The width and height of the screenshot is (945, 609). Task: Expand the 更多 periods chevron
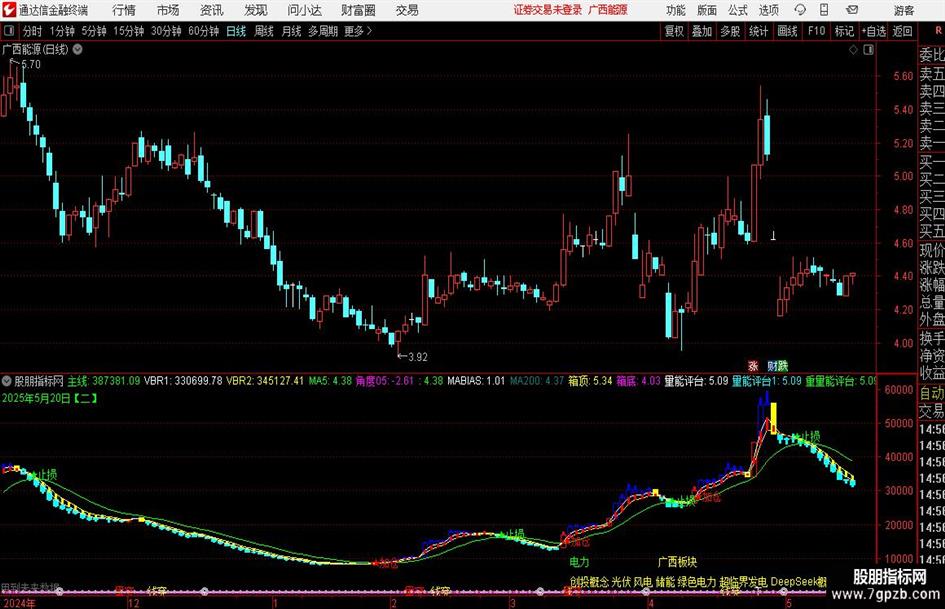pos(369,31)
